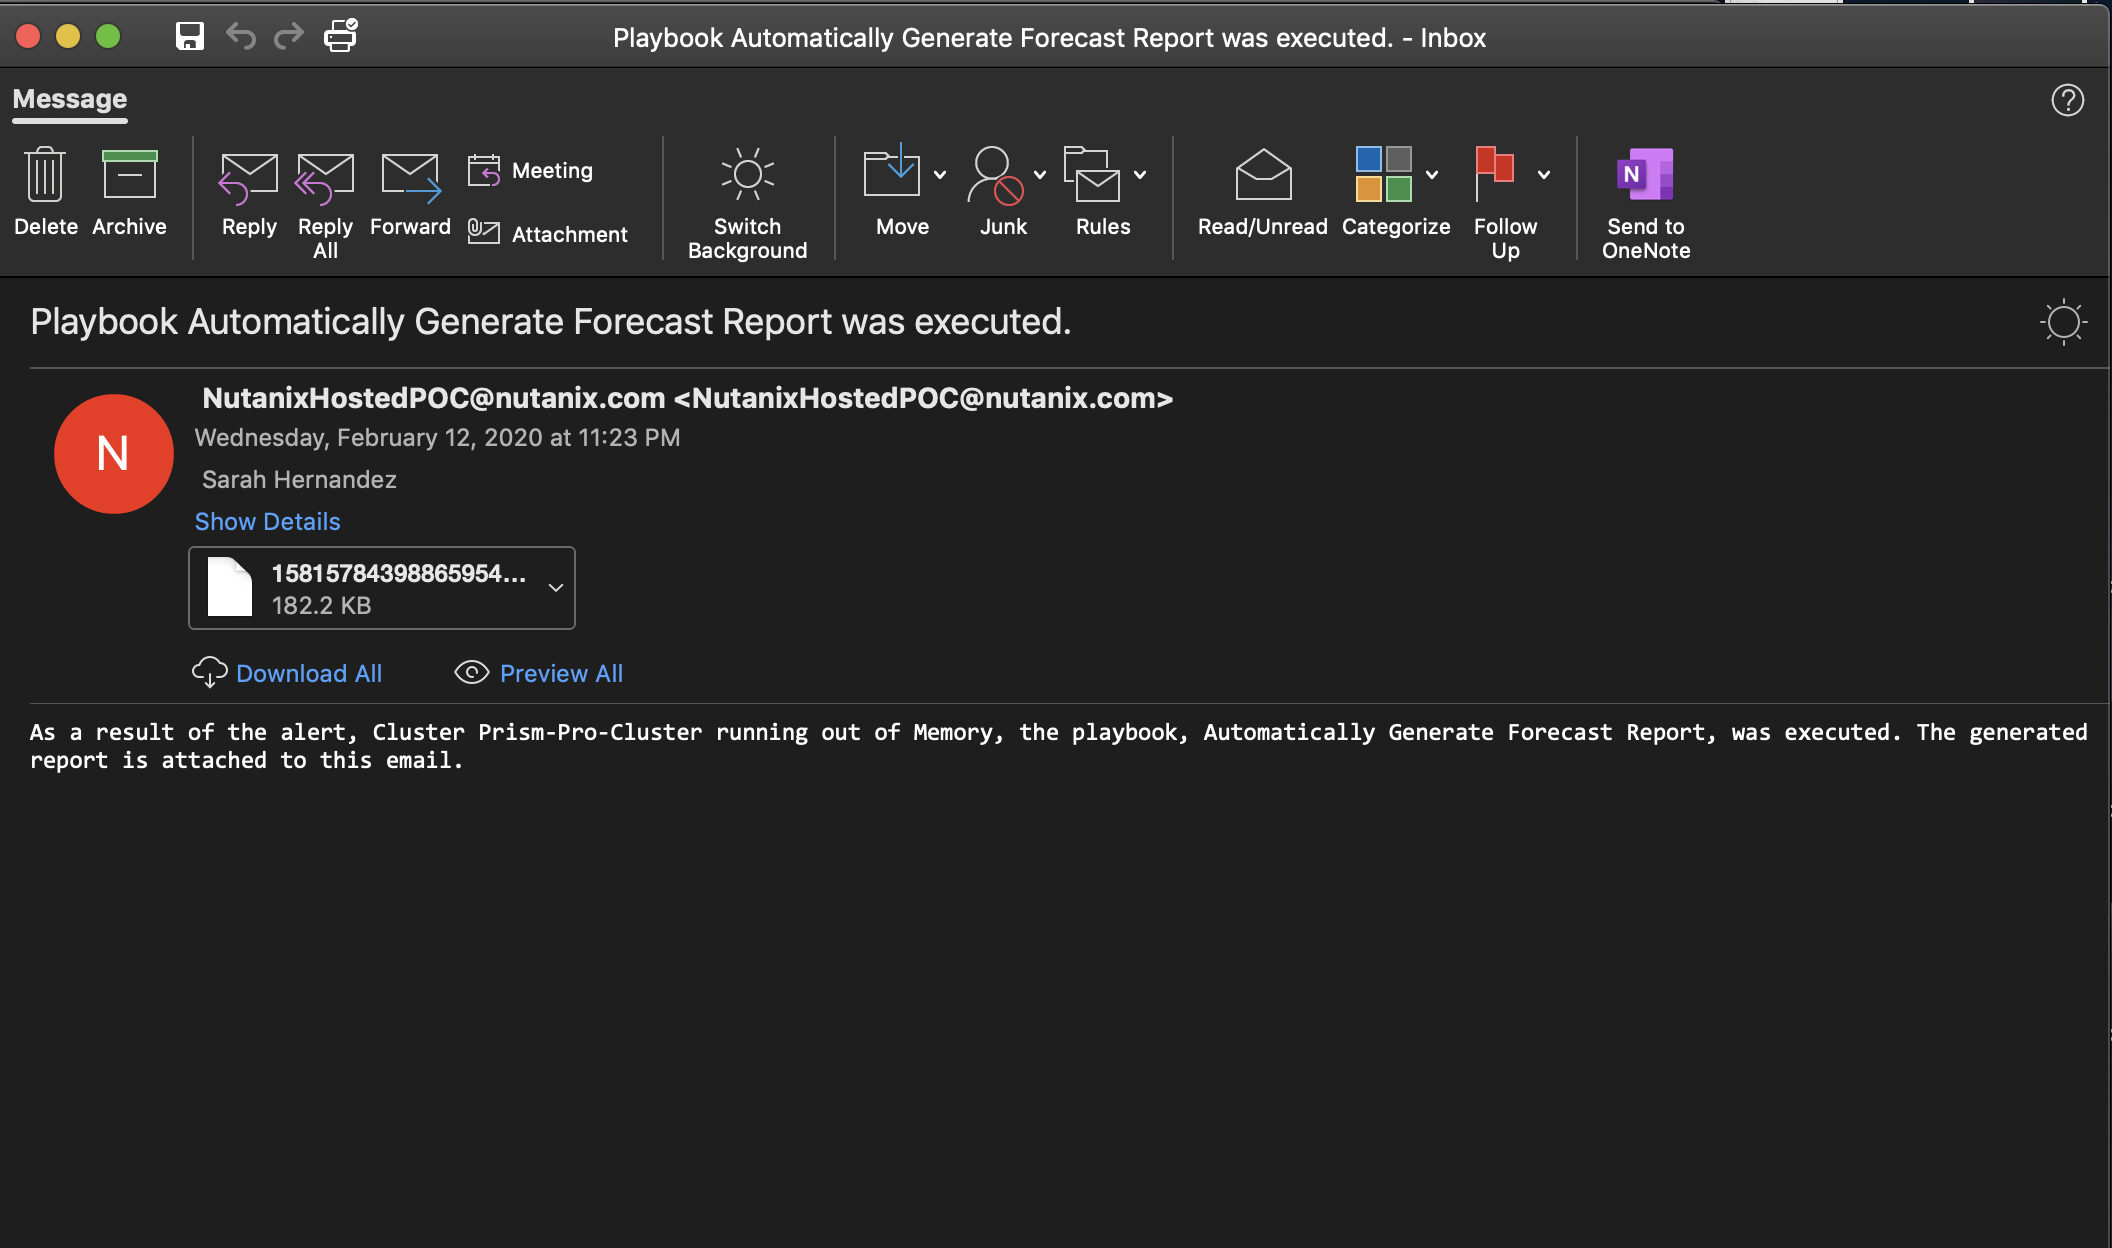
Task: Click recipient name Sarah Hernandez
Action: point(299,480)
